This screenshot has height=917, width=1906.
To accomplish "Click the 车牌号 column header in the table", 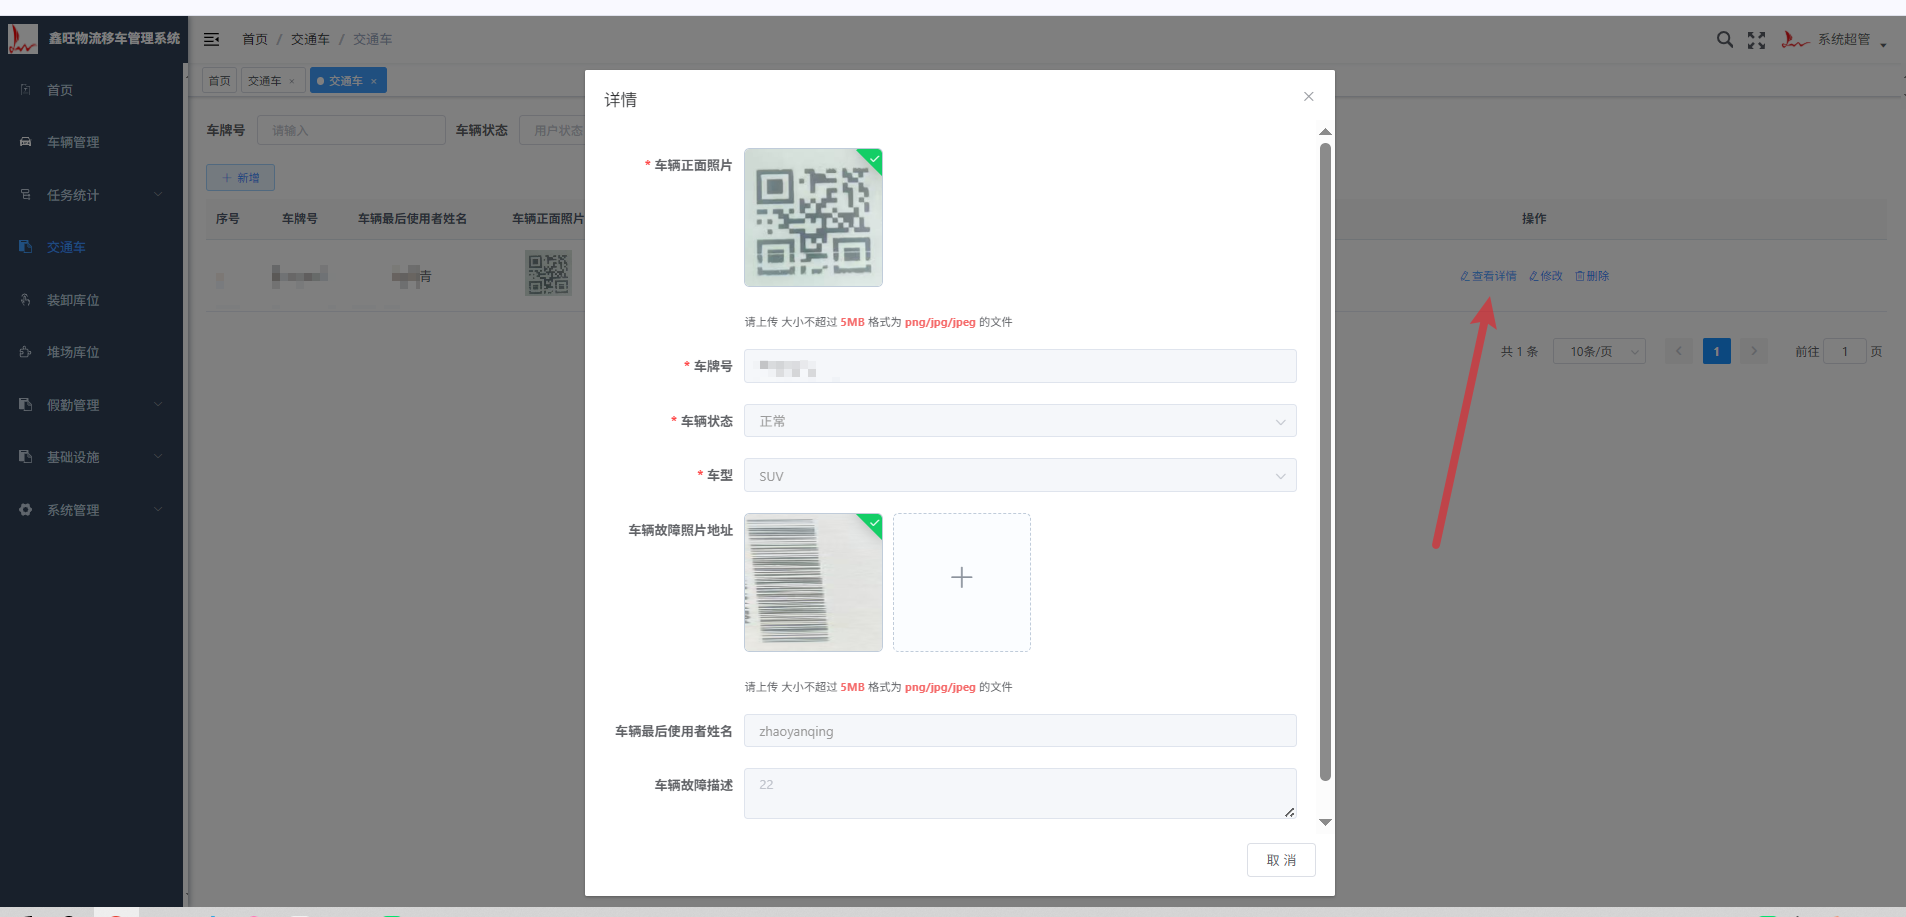I will (x=300, y=219).
